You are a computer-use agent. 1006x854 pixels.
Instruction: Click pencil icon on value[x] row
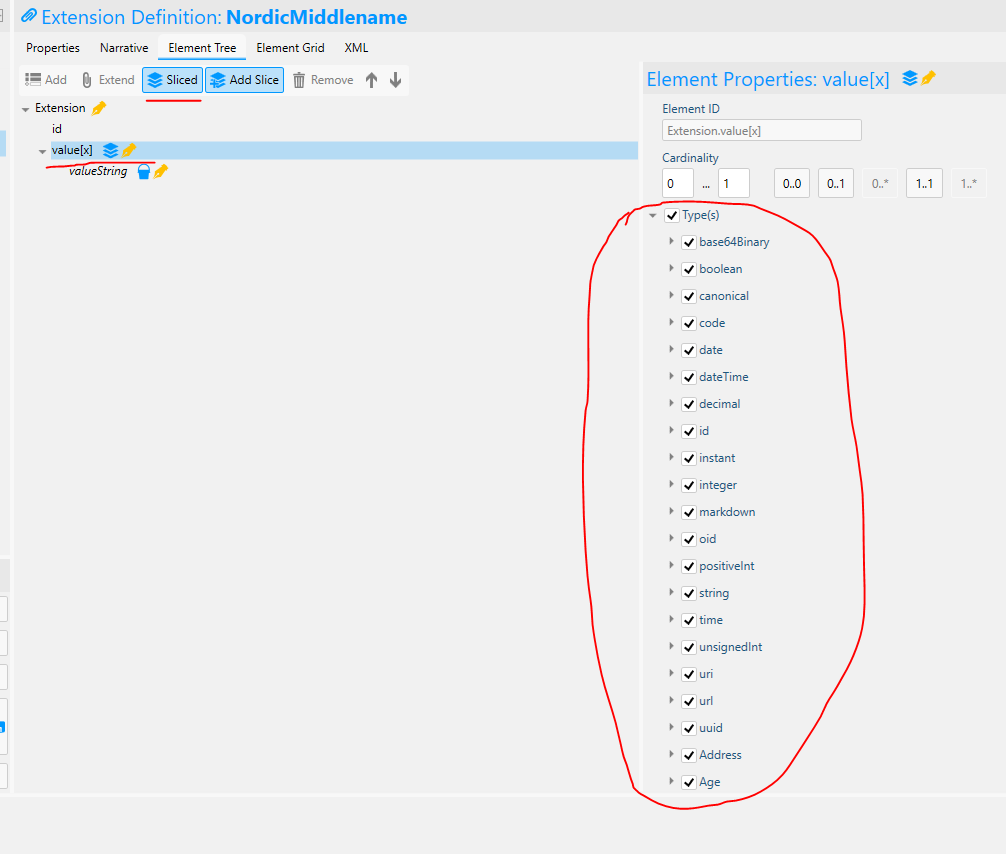pyautogui.click(x=129, y=150)
